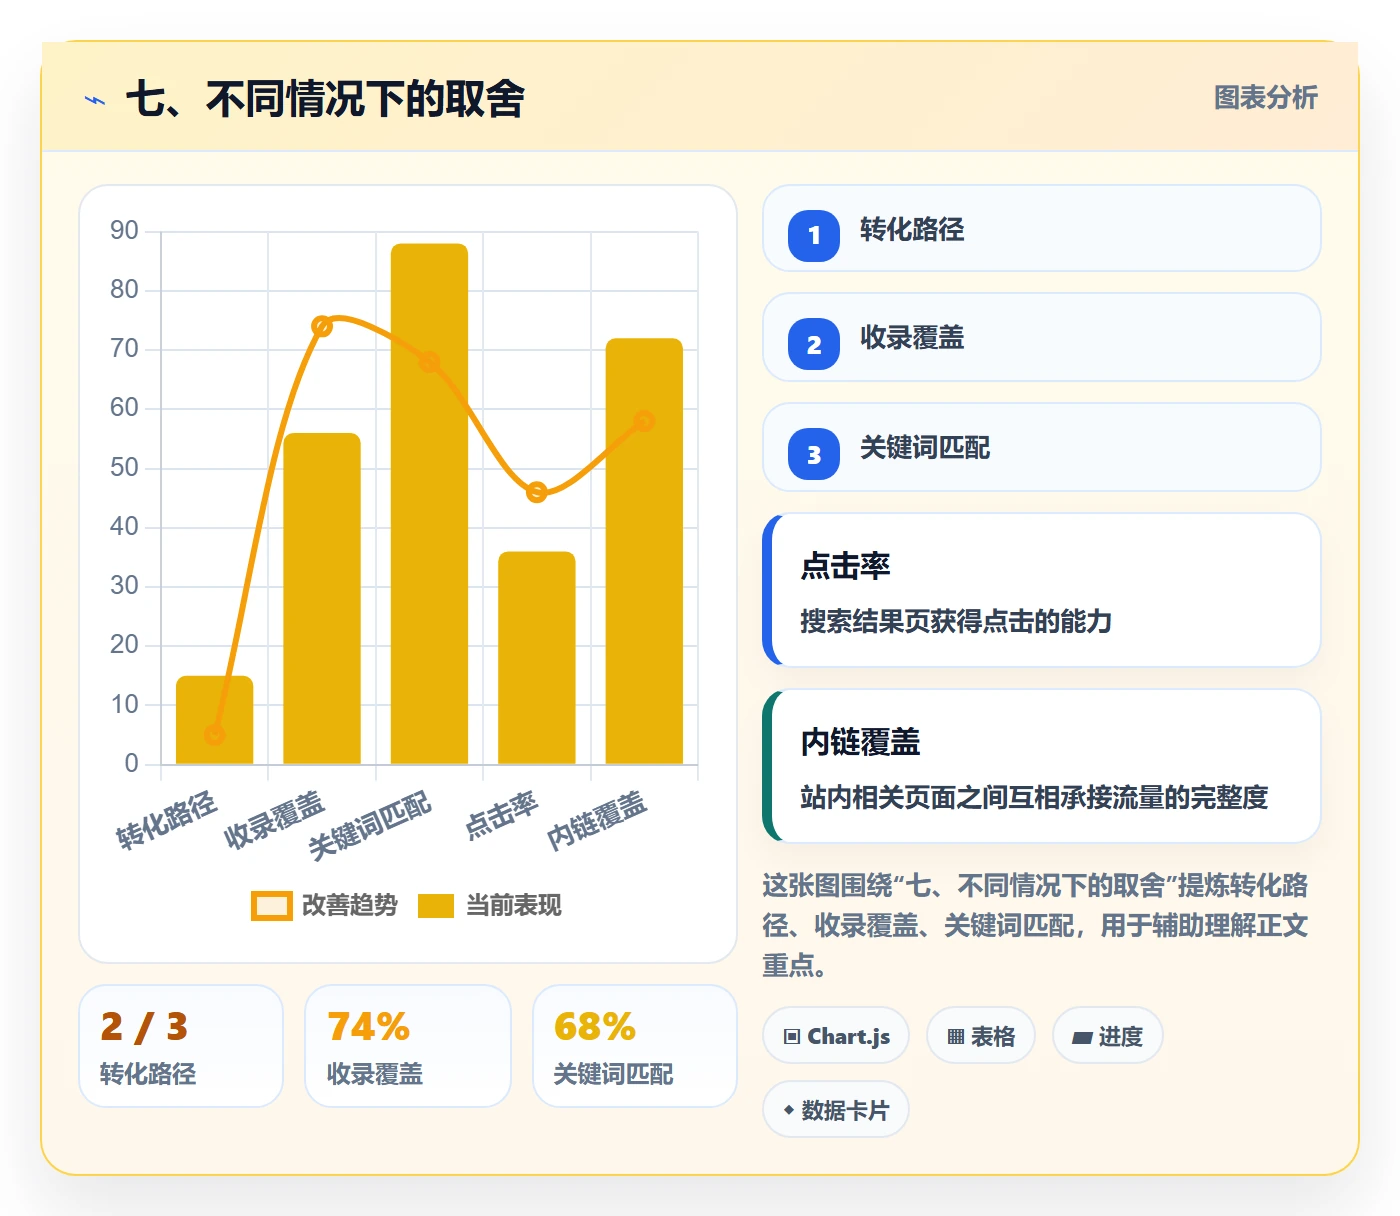Click the diamond icon in 数据卡片 tag
The height and width of the screenshot is (1216, 1400).
(x=789, y=1110)
